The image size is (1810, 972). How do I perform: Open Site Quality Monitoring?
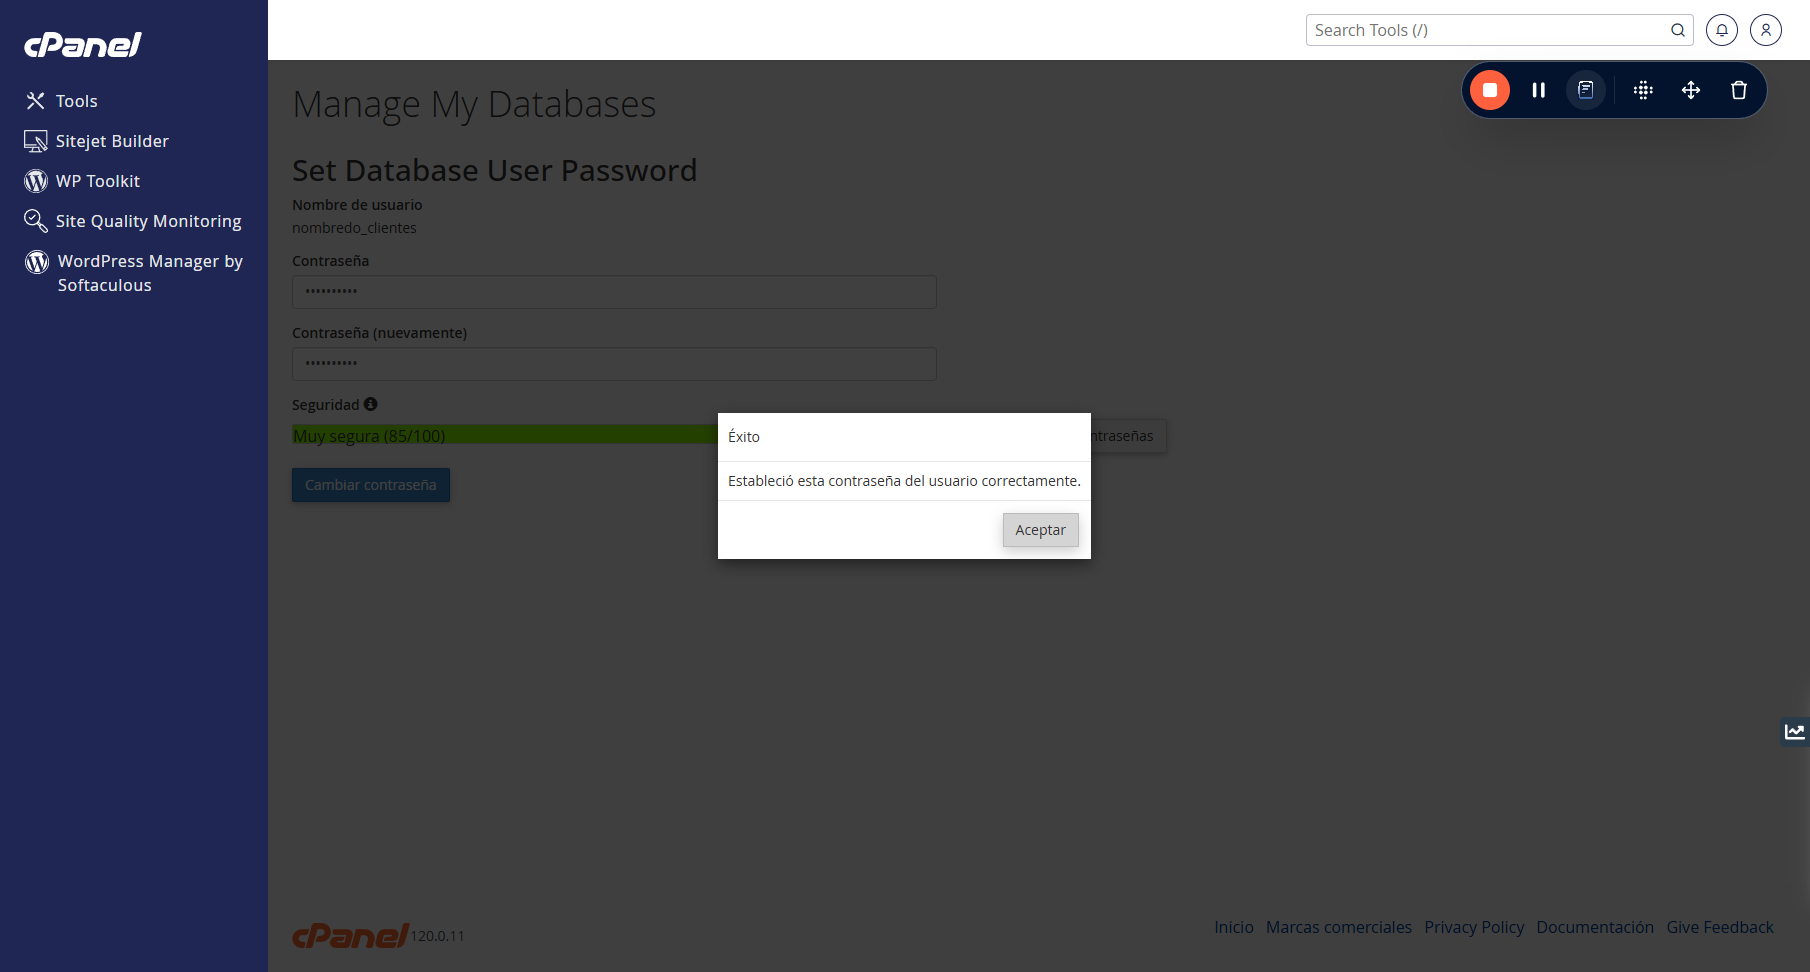click(133, 221)
